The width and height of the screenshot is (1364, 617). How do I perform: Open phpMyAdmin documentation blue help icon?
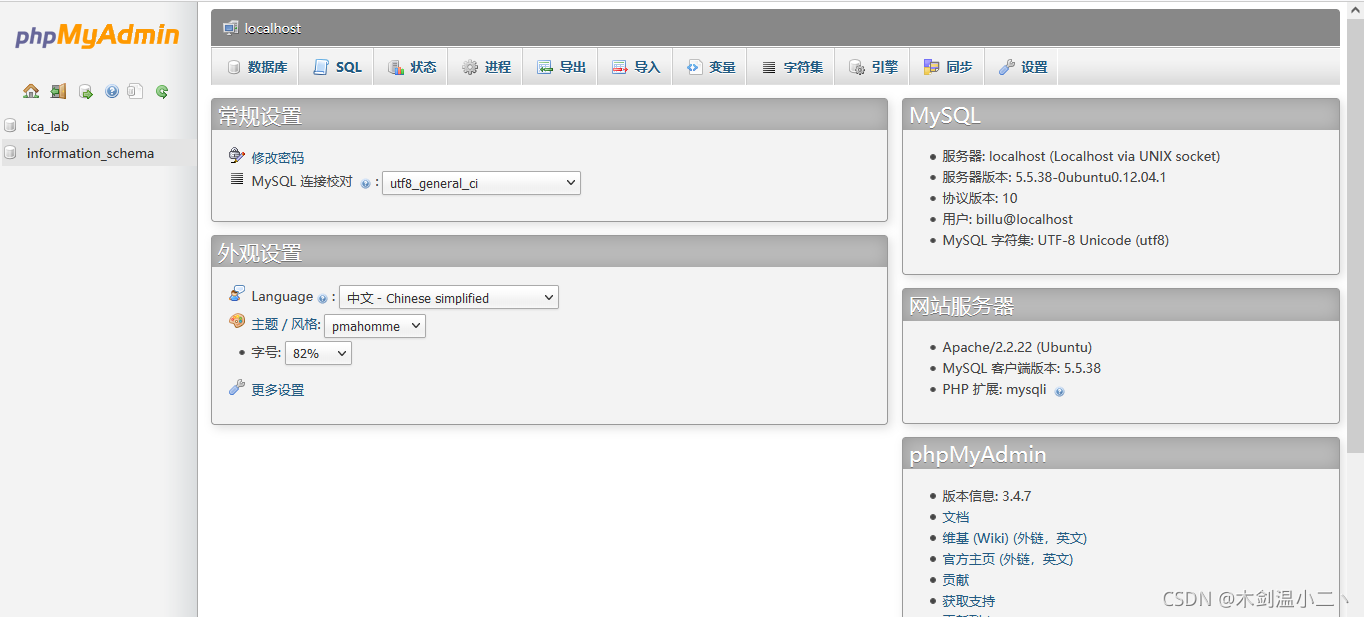[112, 91]
